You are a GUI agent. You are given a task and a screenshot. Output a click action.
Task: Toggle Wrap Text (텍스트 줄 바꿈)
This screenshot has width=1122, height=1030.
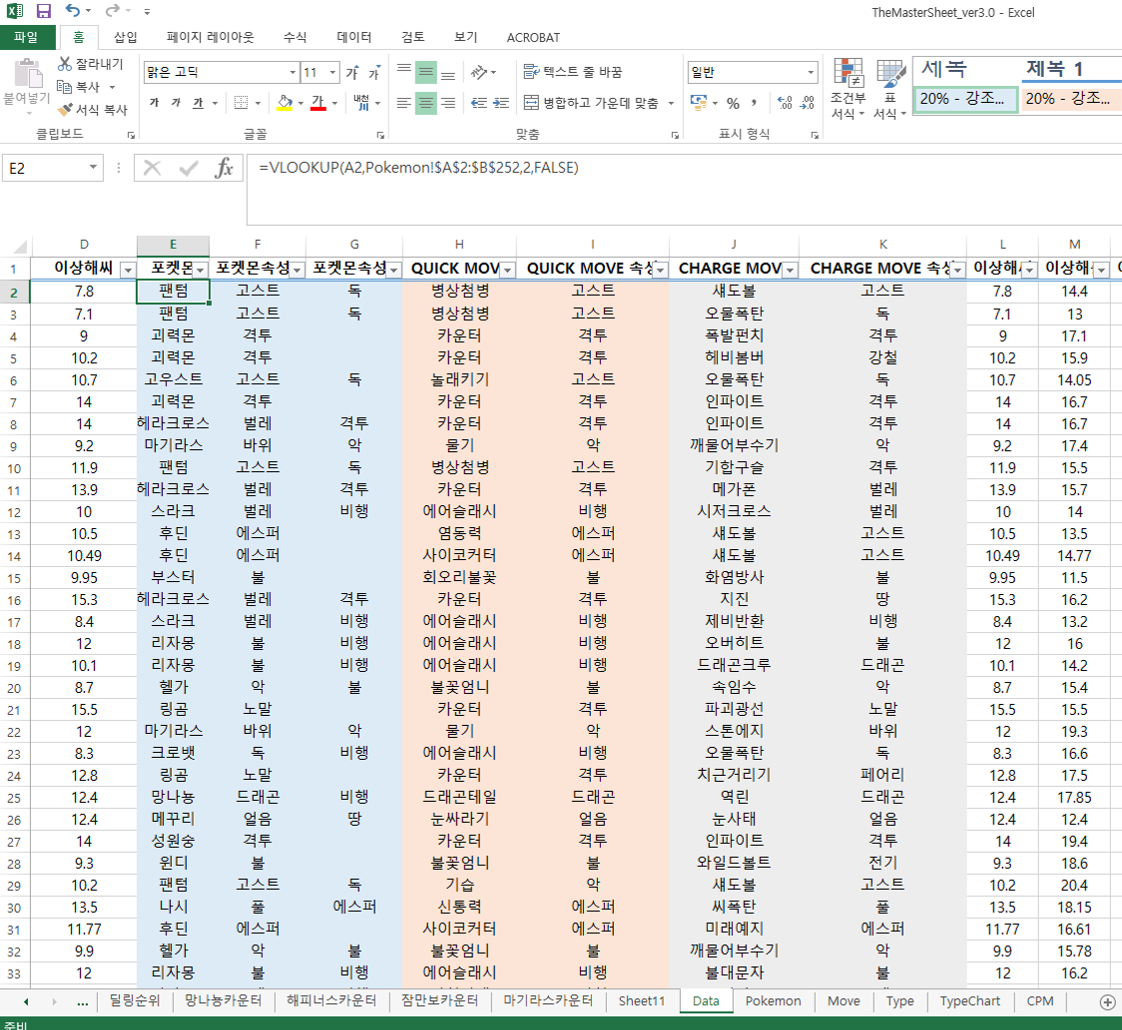573,72
